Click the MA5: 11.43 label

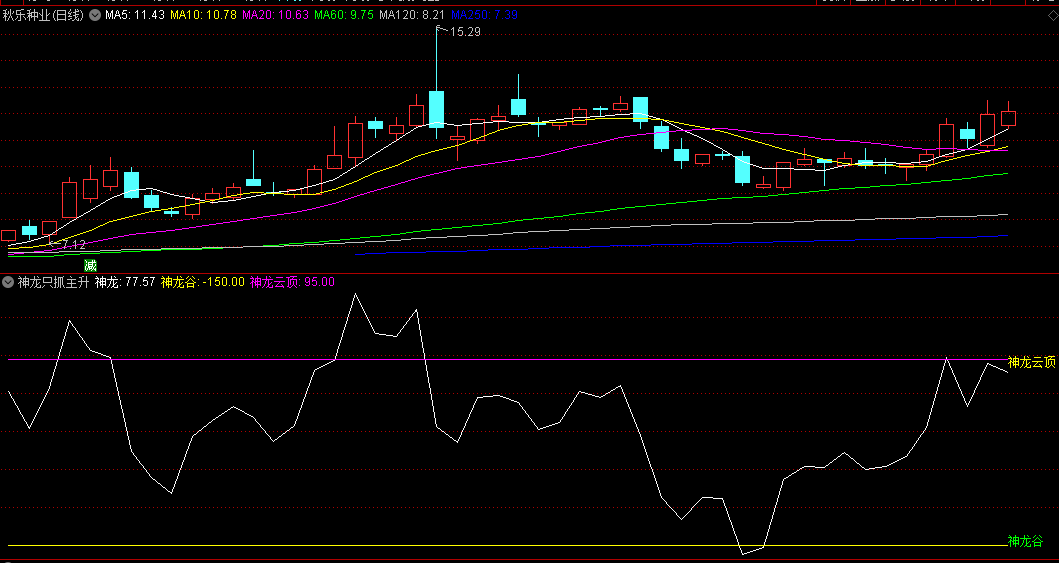tap(135, 15)
